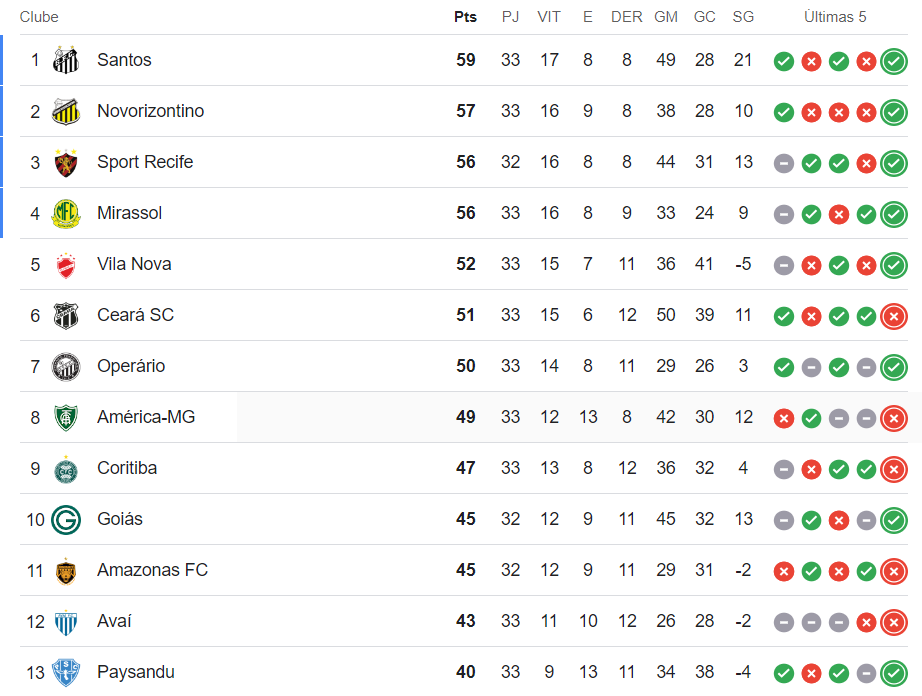Click the Clube column header
The image size is (922, 696).
click(x=39, y=17)
